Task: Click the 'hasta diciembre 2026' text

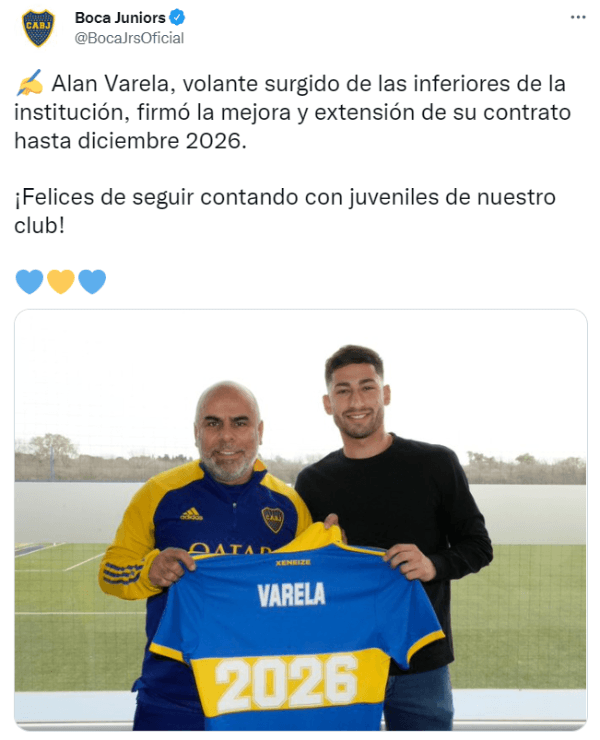Action: (x=130, y=141)
